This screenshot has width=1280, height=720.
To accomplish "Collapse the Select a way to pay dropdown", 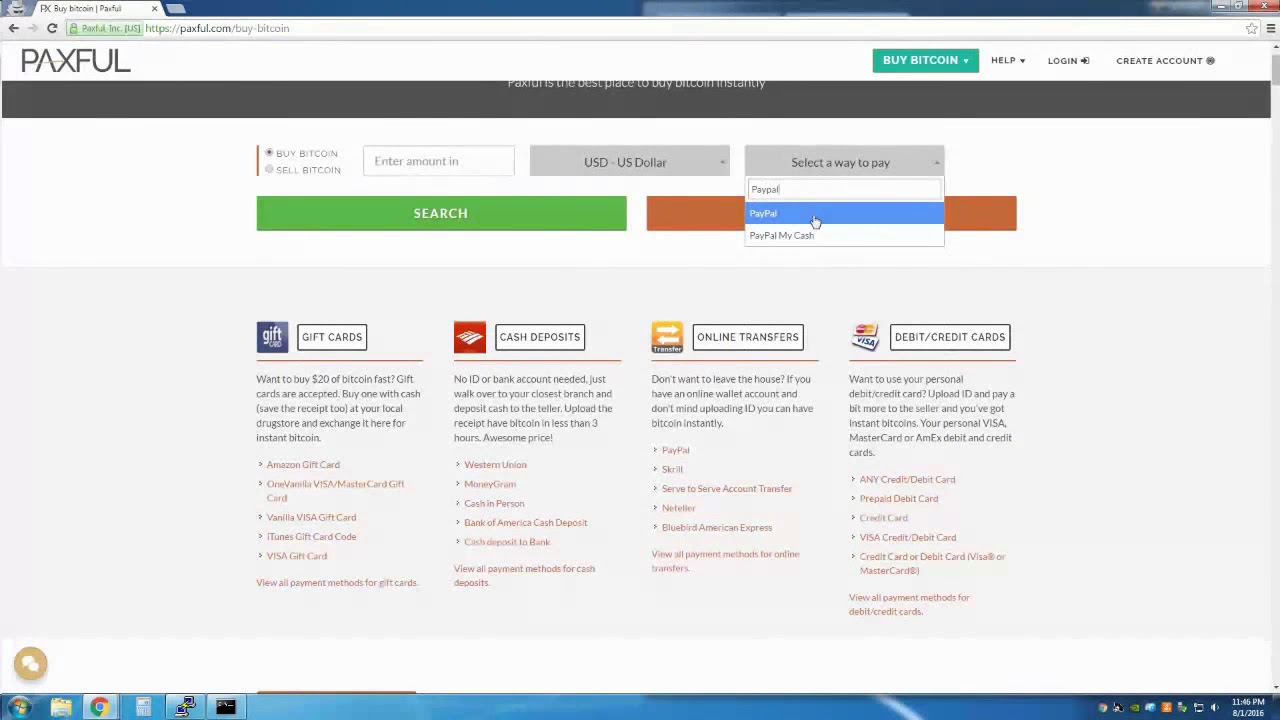I will (844, 162).
